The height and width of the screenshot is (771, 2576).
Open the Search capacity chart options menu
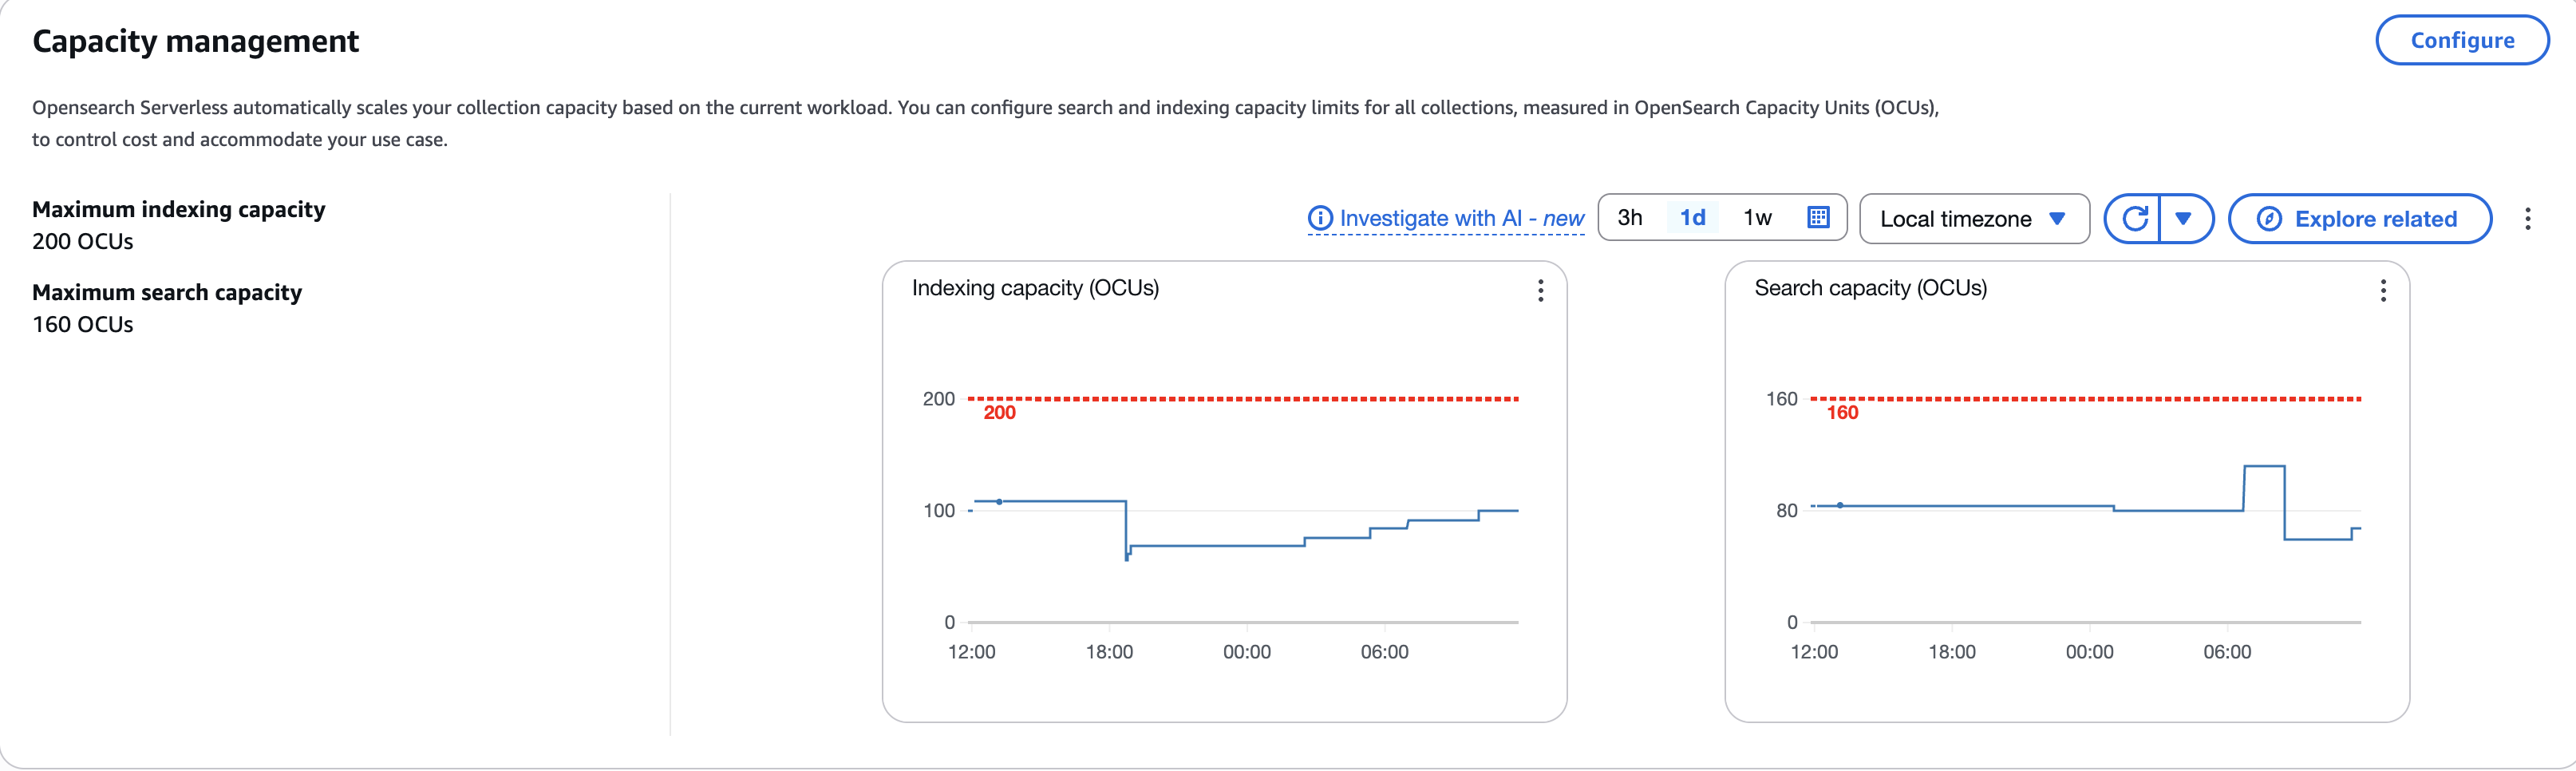[x=2383, y=291]
